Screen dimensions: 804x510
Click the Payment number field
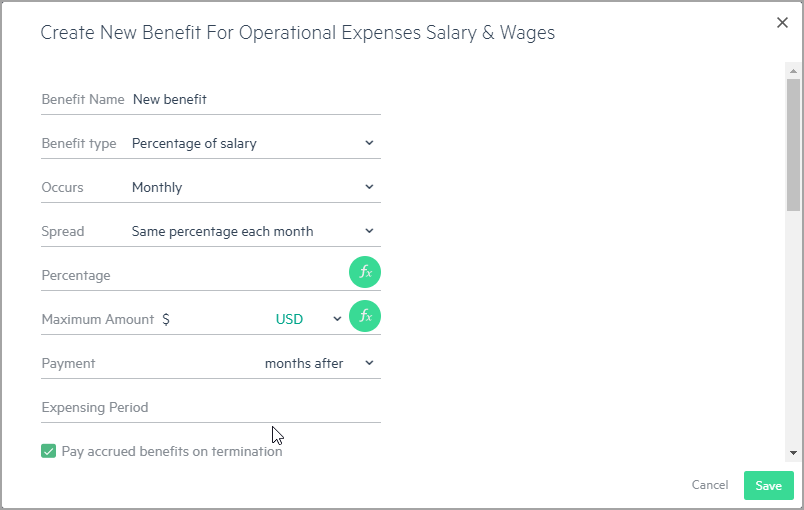click(x=179, y=363)
